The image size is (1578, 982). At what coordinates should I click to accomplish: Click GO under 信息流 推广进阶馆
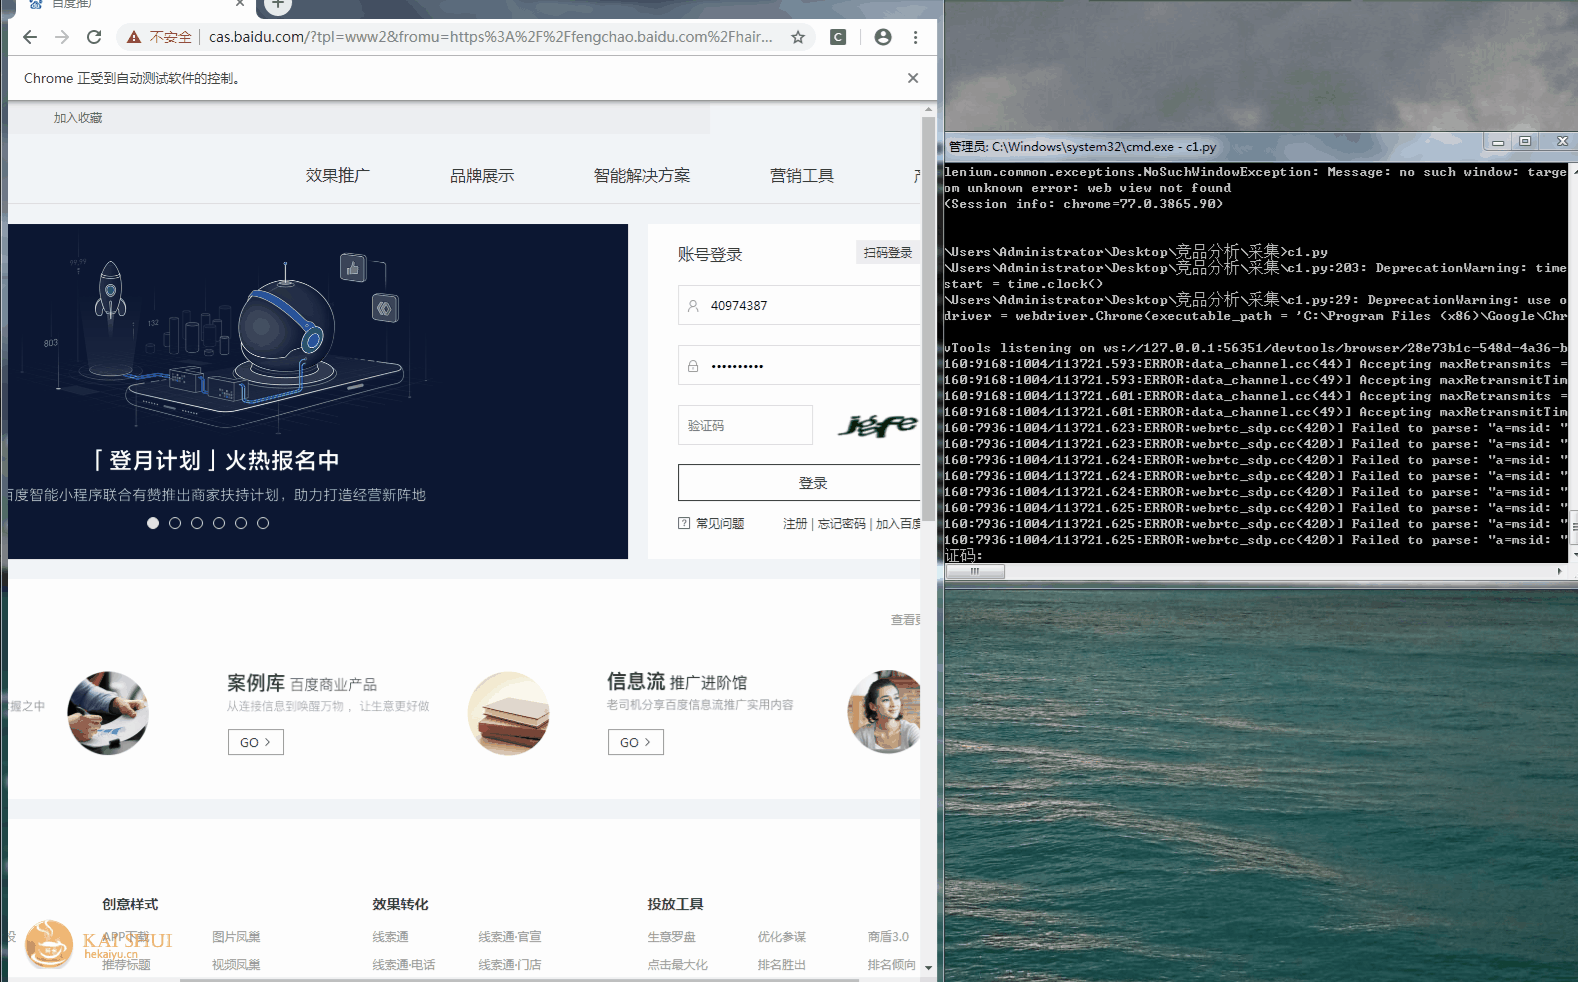click(636, 742)
